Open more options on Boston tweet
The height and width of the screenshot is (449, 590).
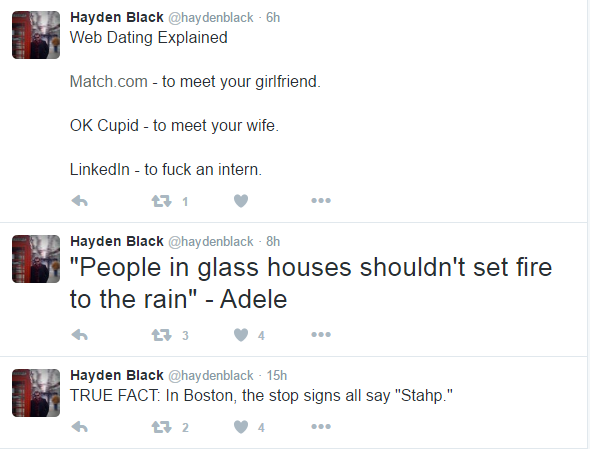(321, 426)
